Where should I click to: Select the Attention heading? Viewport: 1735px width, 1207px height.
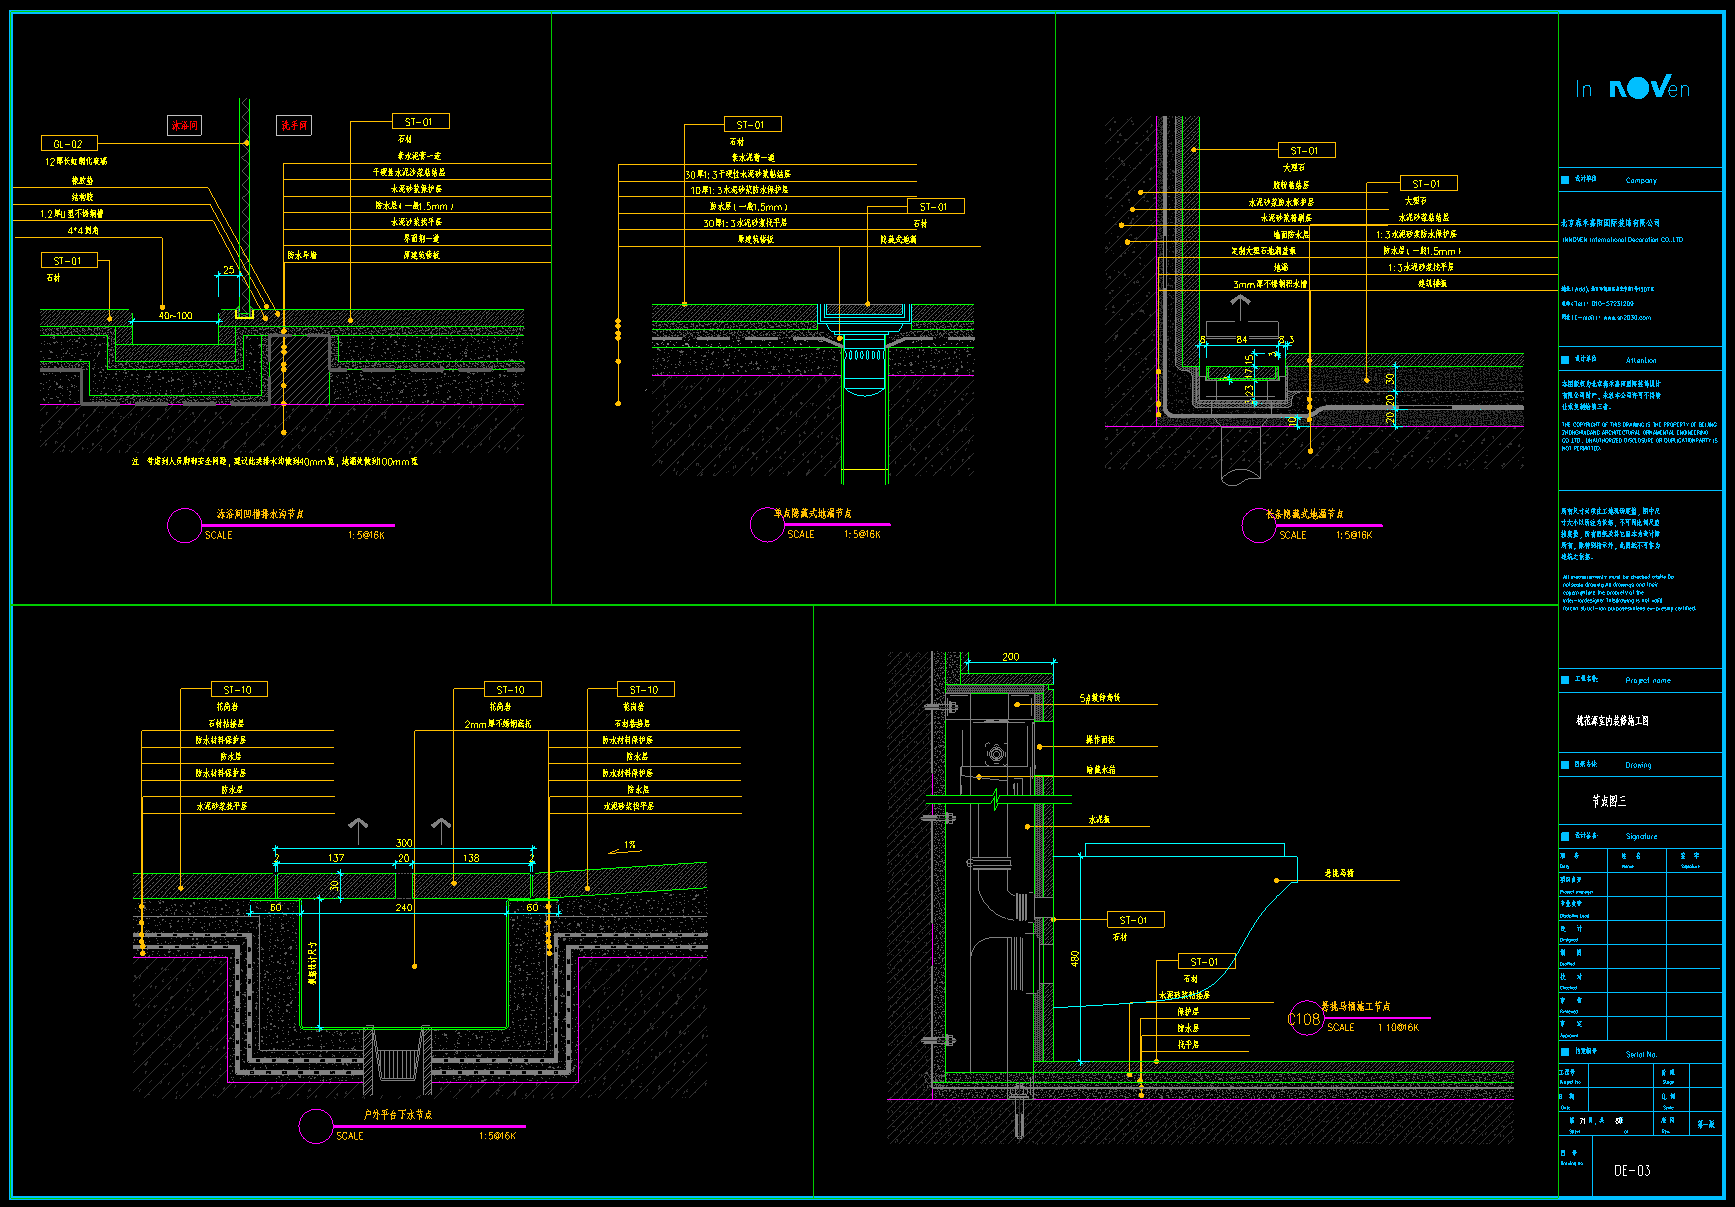[x=1641, y=360]
